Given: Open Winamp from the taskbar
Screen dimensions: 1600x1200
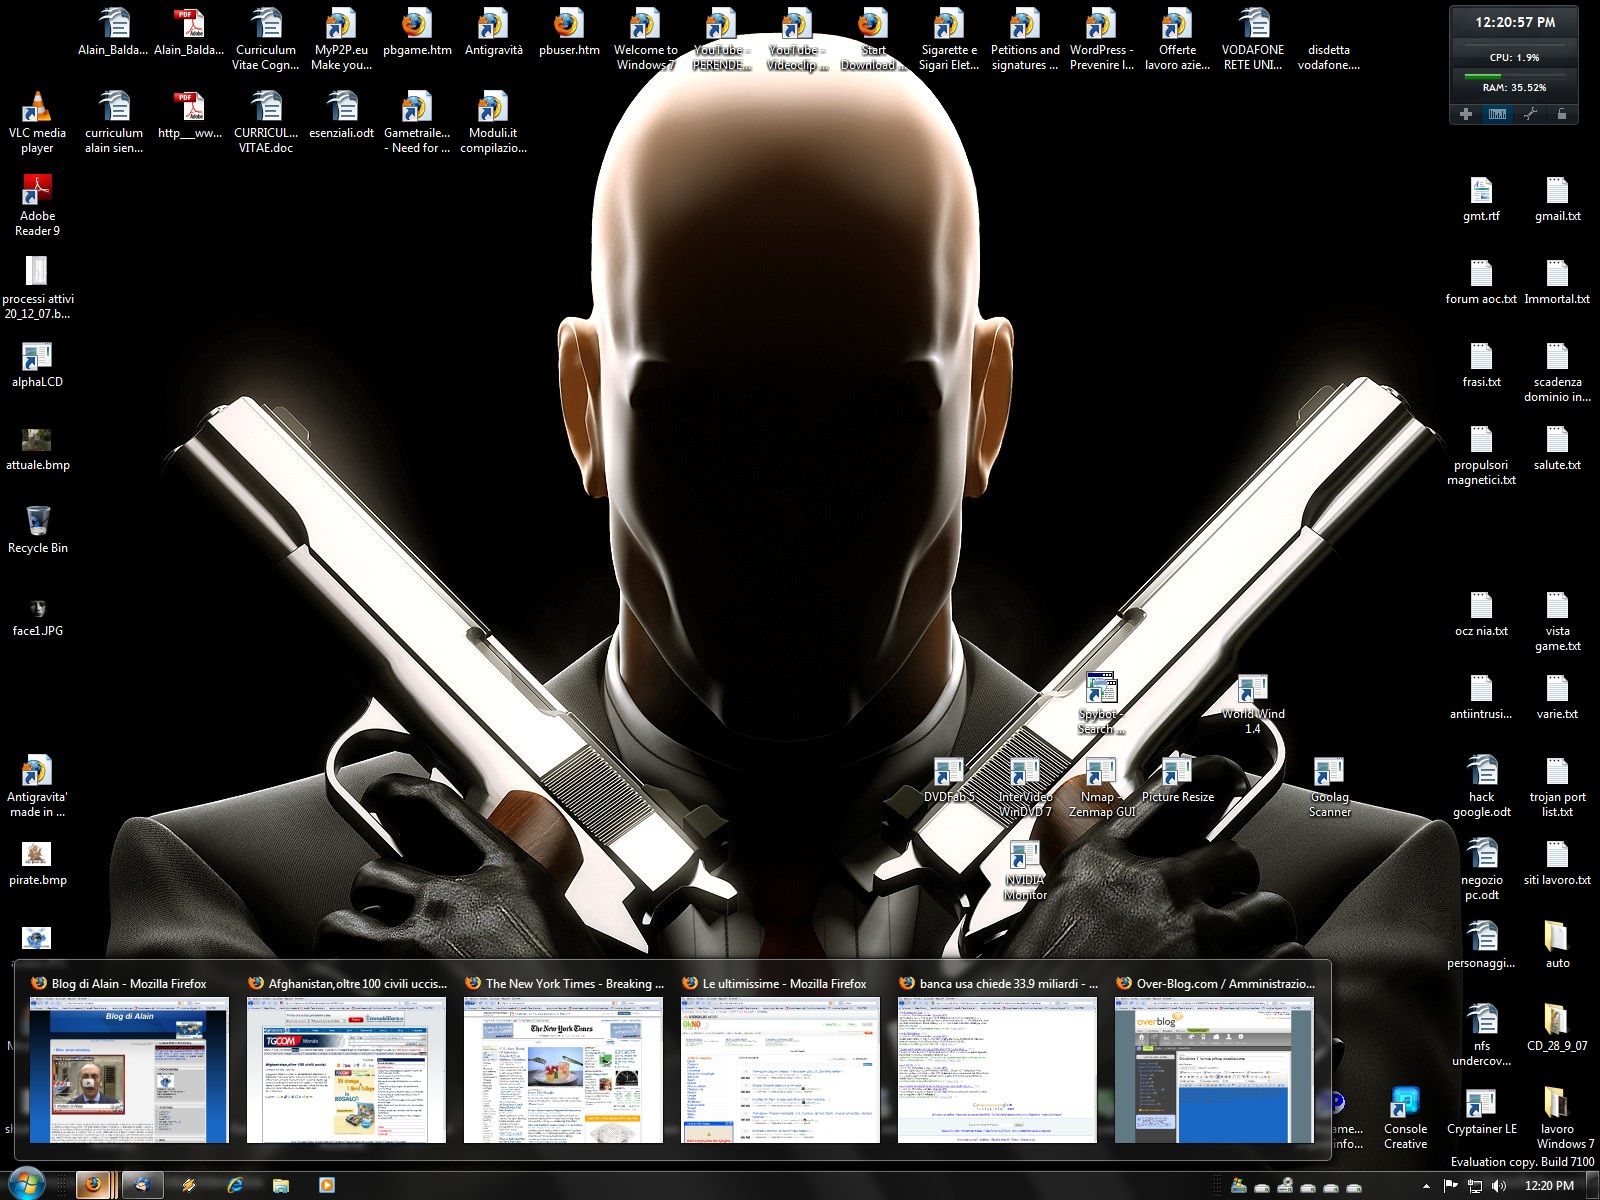Looking at the screenshot, I should pyautogui.click(x=188, y=1185).
